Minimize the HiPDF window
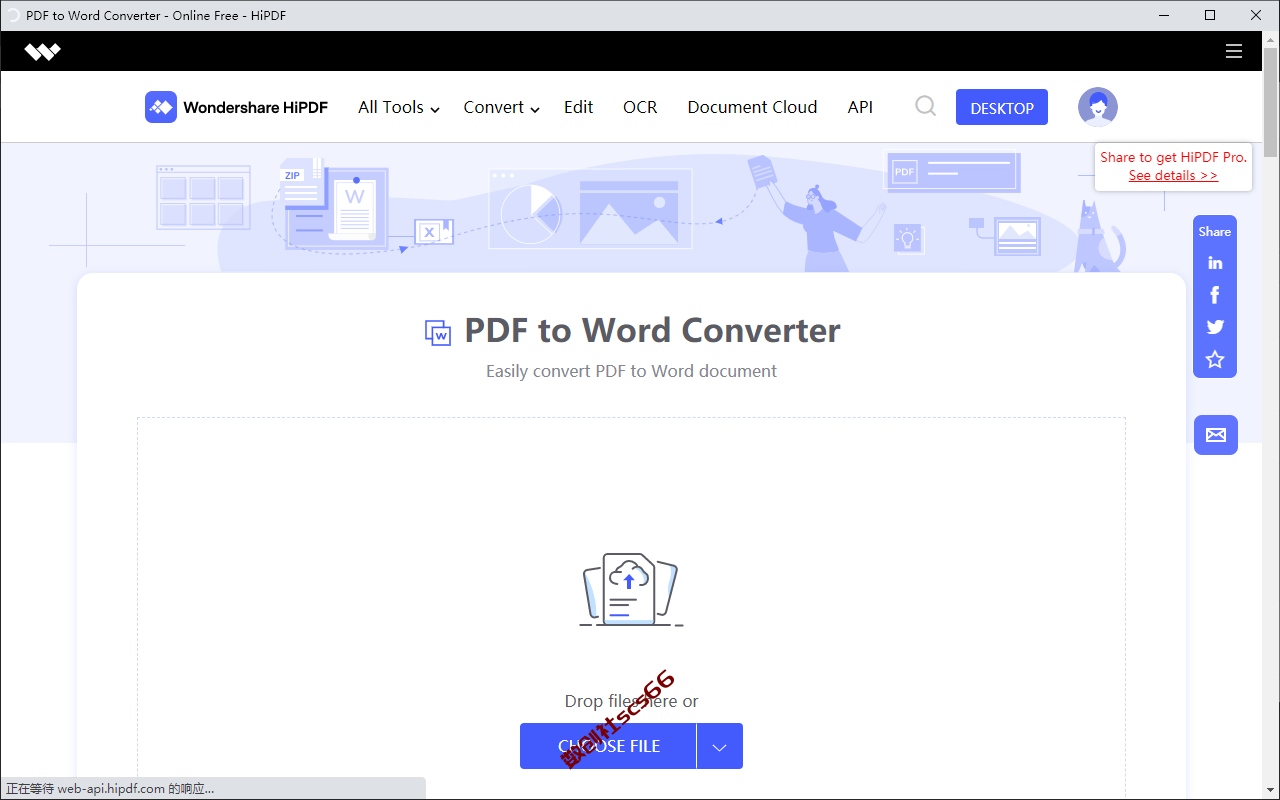This screenshot has width=1280, height=800. coord(1164,15)
